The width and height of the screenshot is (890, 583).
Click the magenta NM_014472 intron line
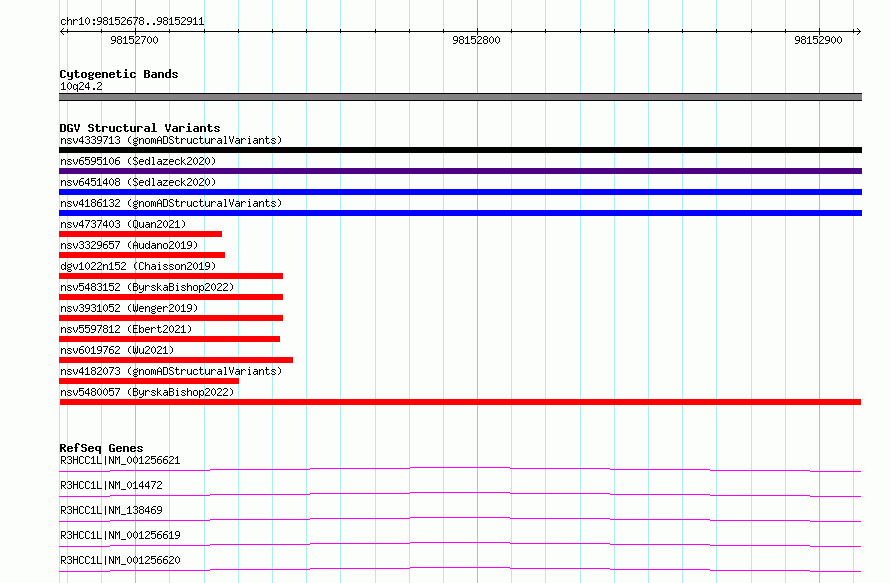460,494
